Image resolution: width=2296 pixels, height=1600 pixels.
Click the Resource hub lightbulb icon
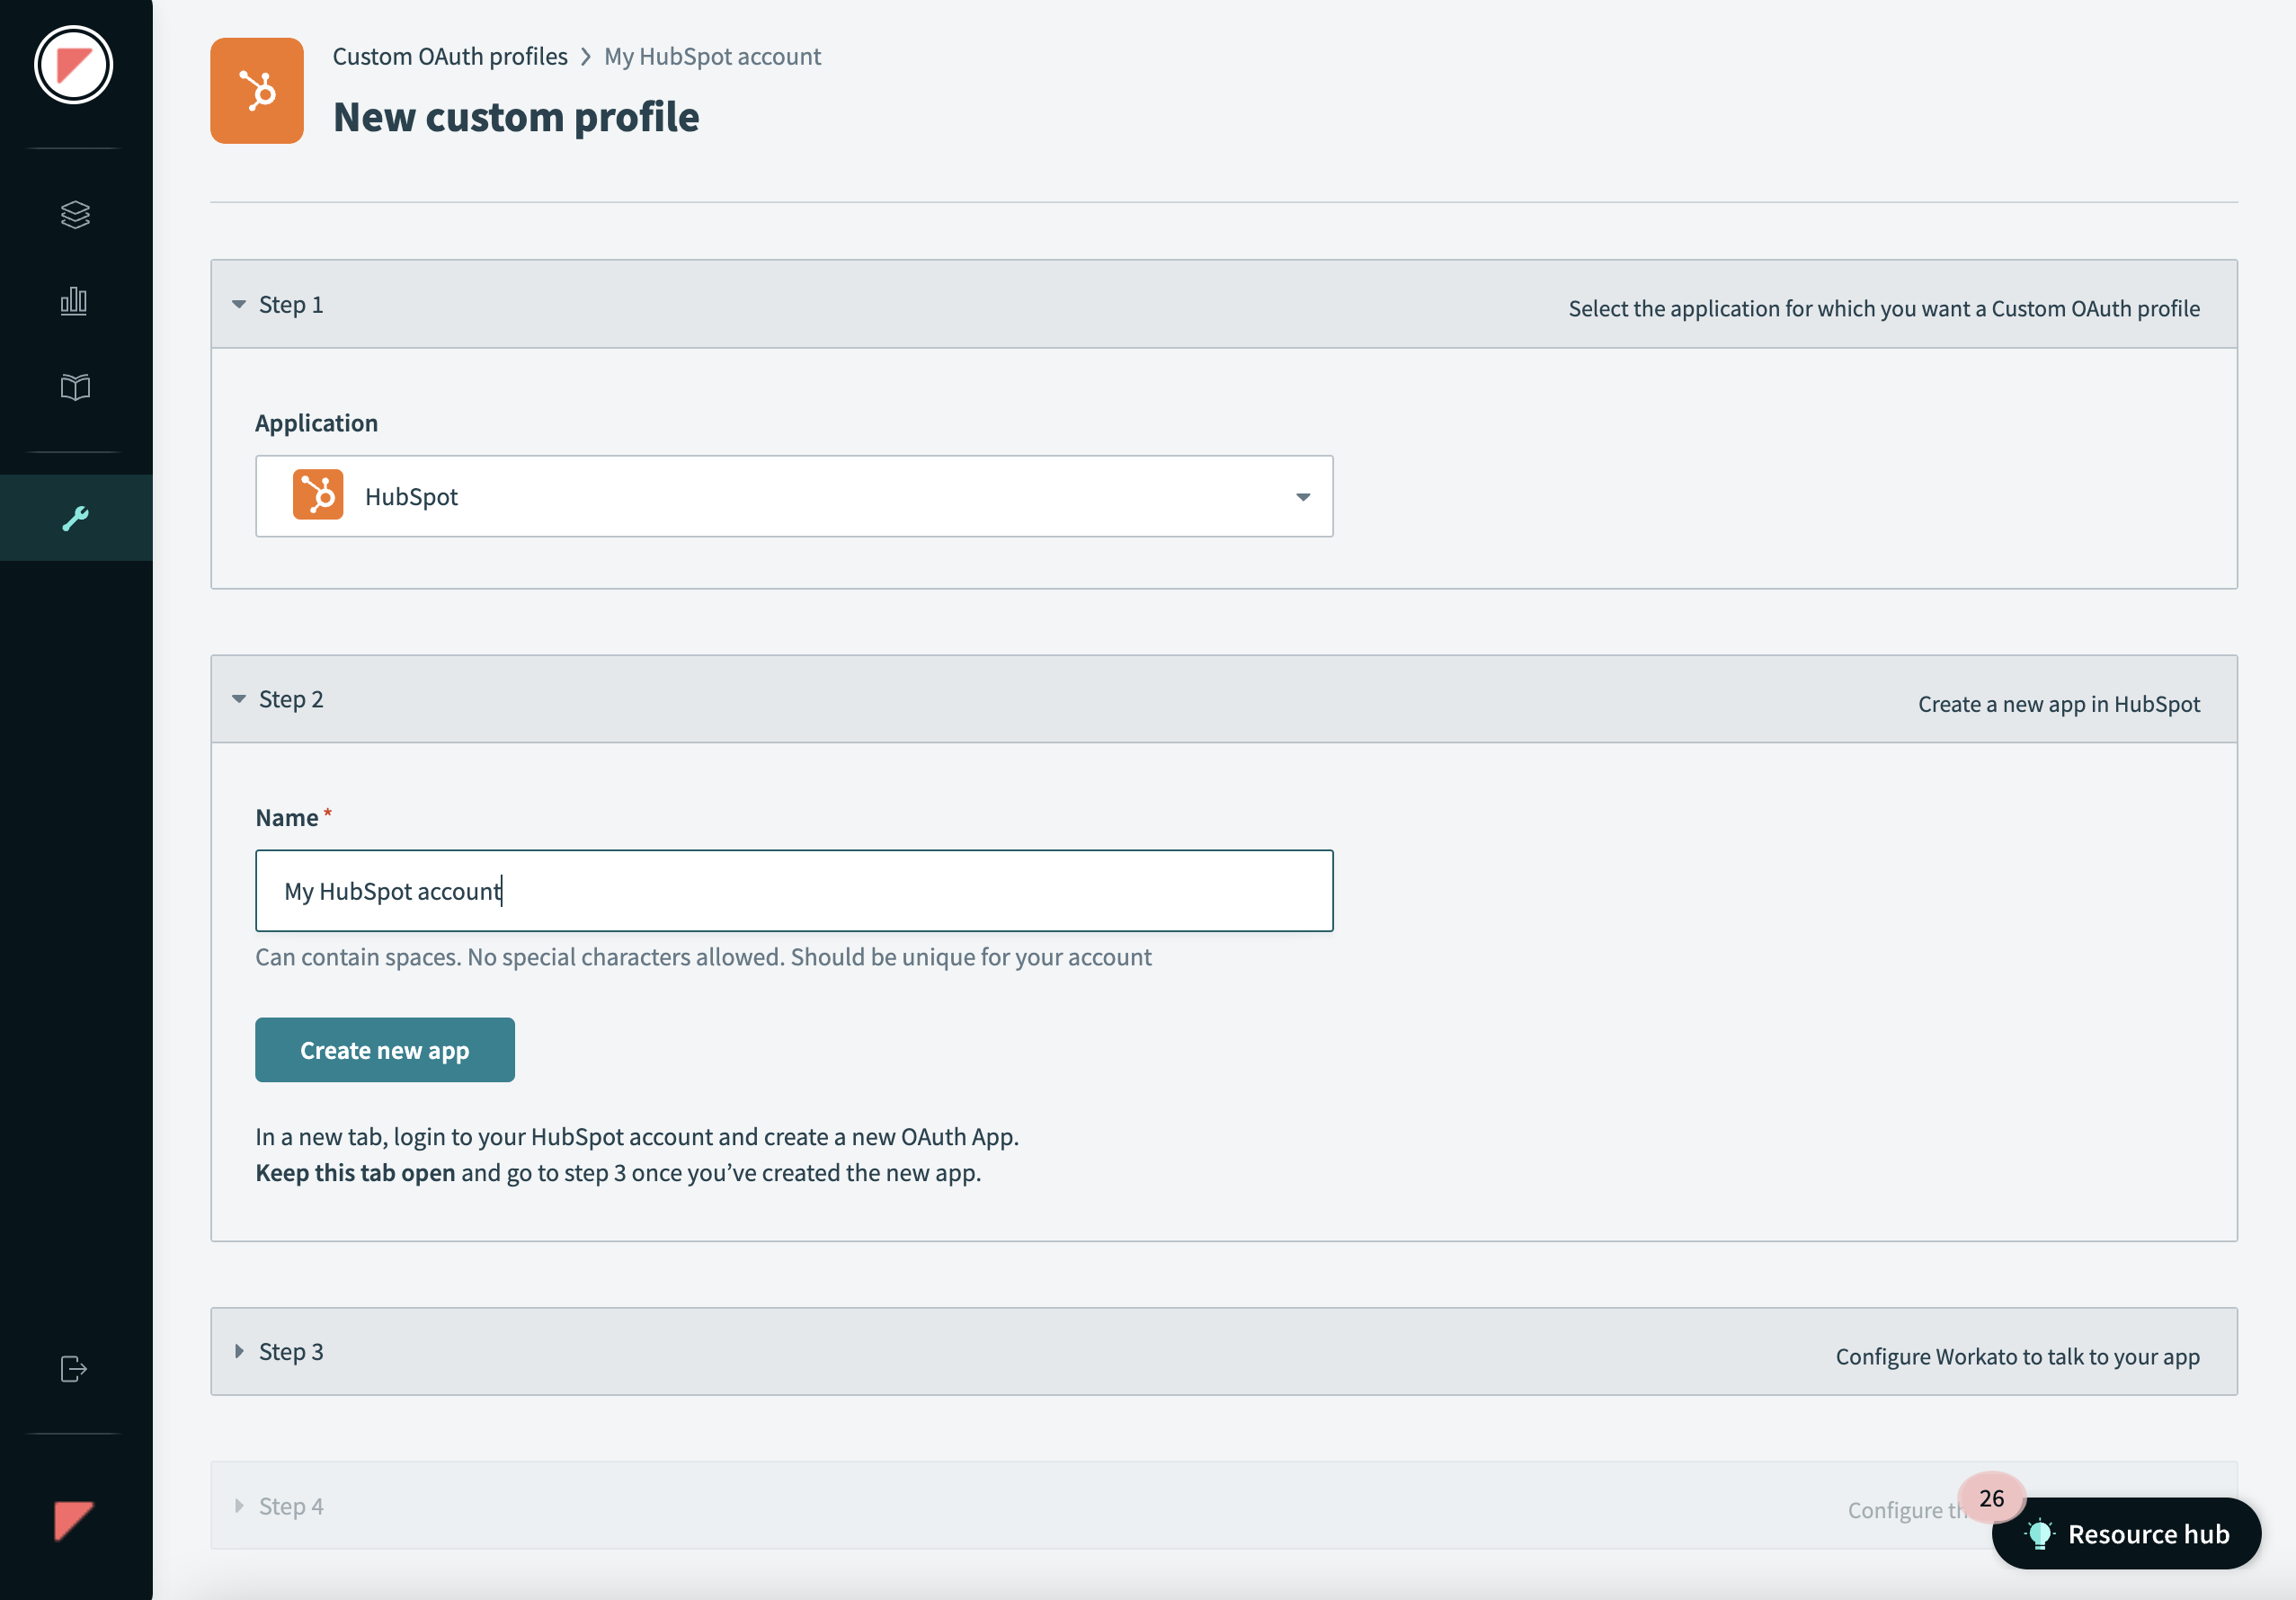coord(2040,1533)
